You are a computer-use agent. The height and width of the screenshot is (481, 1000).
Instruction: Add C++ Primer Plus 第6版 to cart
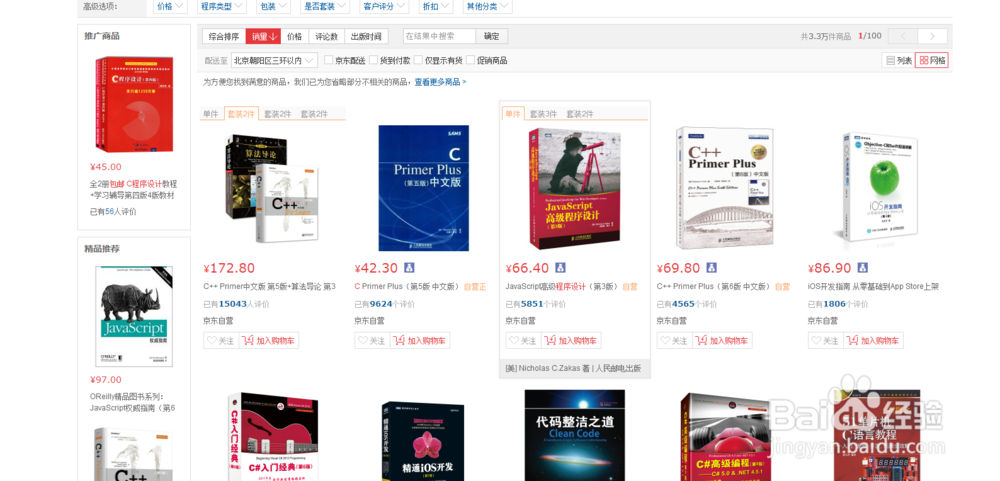(723, 341)
